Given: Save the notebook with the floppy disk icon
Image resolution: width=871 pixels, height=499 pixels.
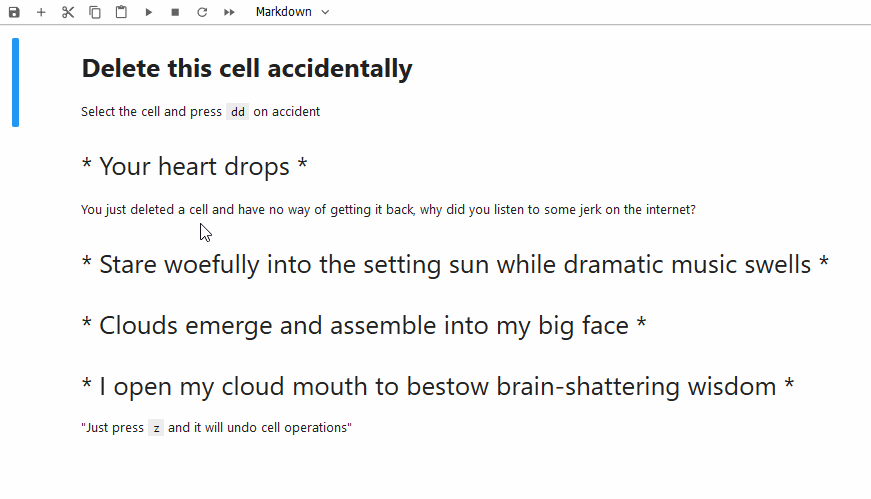Looking at the screenshot, I should 14,12.
